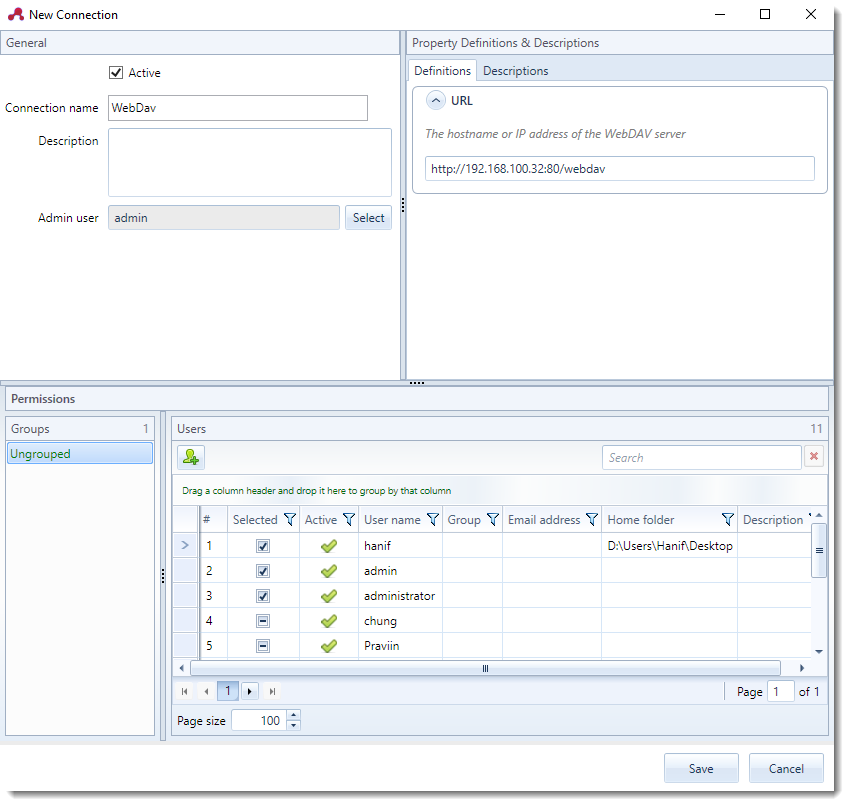The width and height of the screenshot is (849, 806).
Task: Click the Connection name field
Action: [x=238, y=108]
